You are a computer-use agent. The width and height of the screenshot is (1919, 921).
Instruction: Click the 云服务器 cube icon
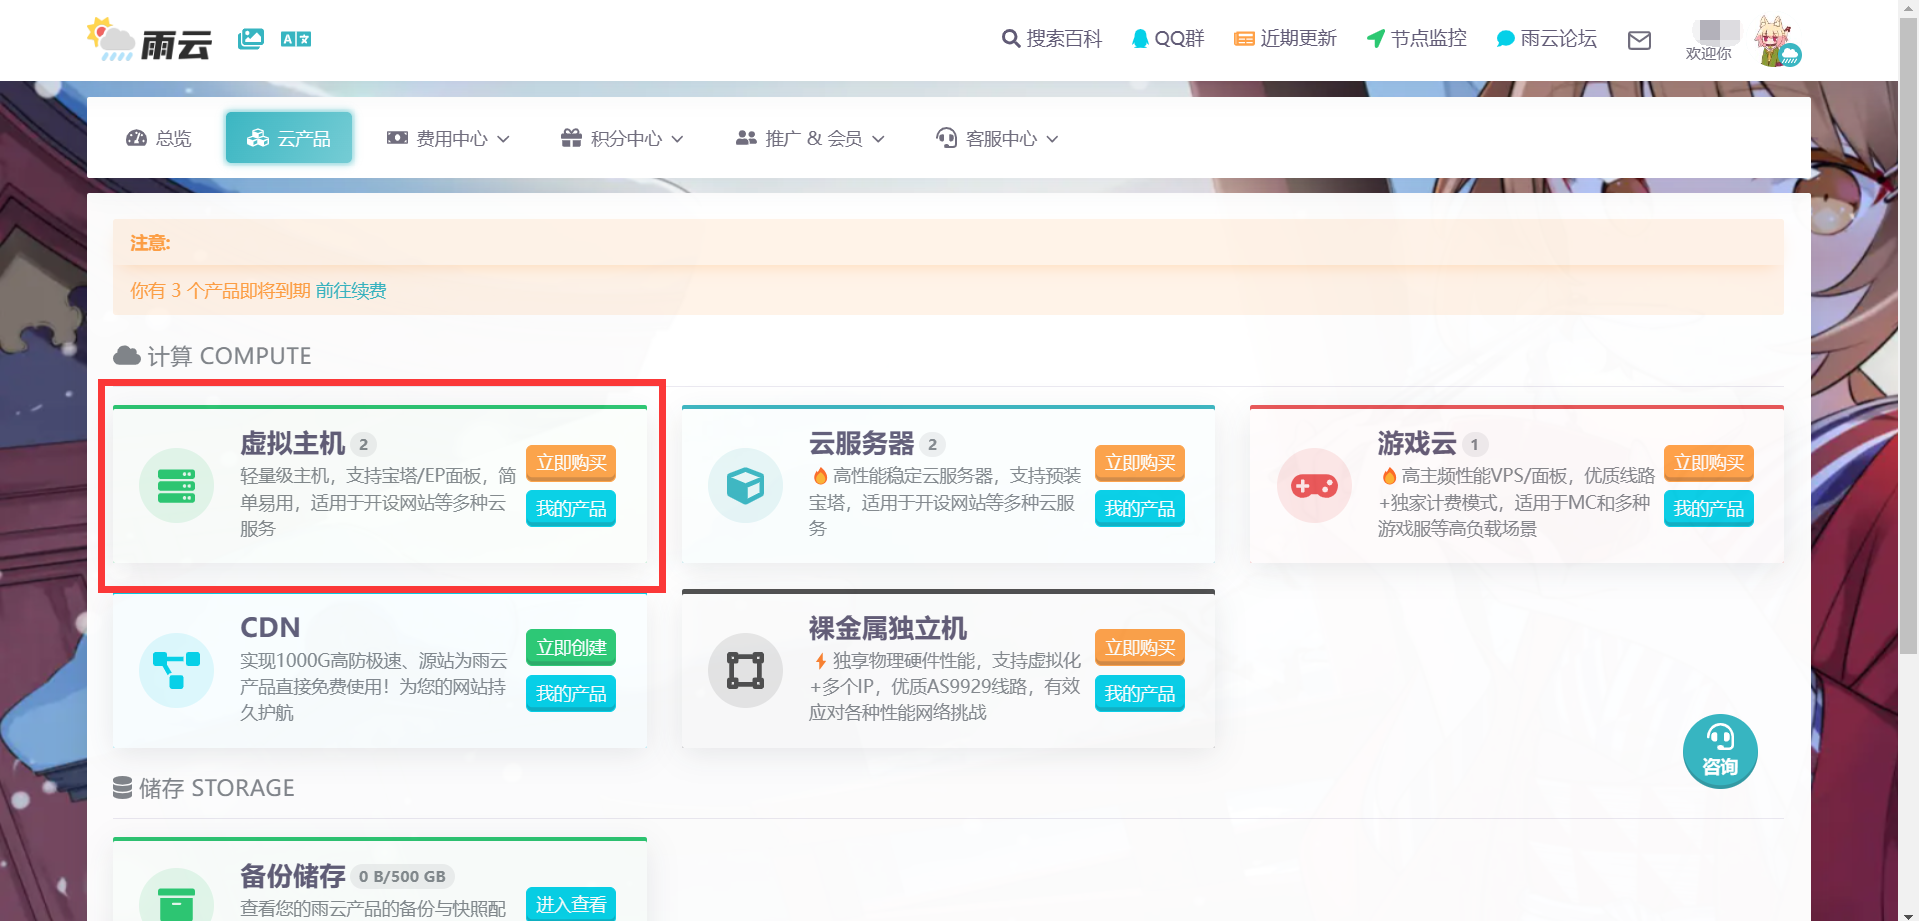pos(745,486)
